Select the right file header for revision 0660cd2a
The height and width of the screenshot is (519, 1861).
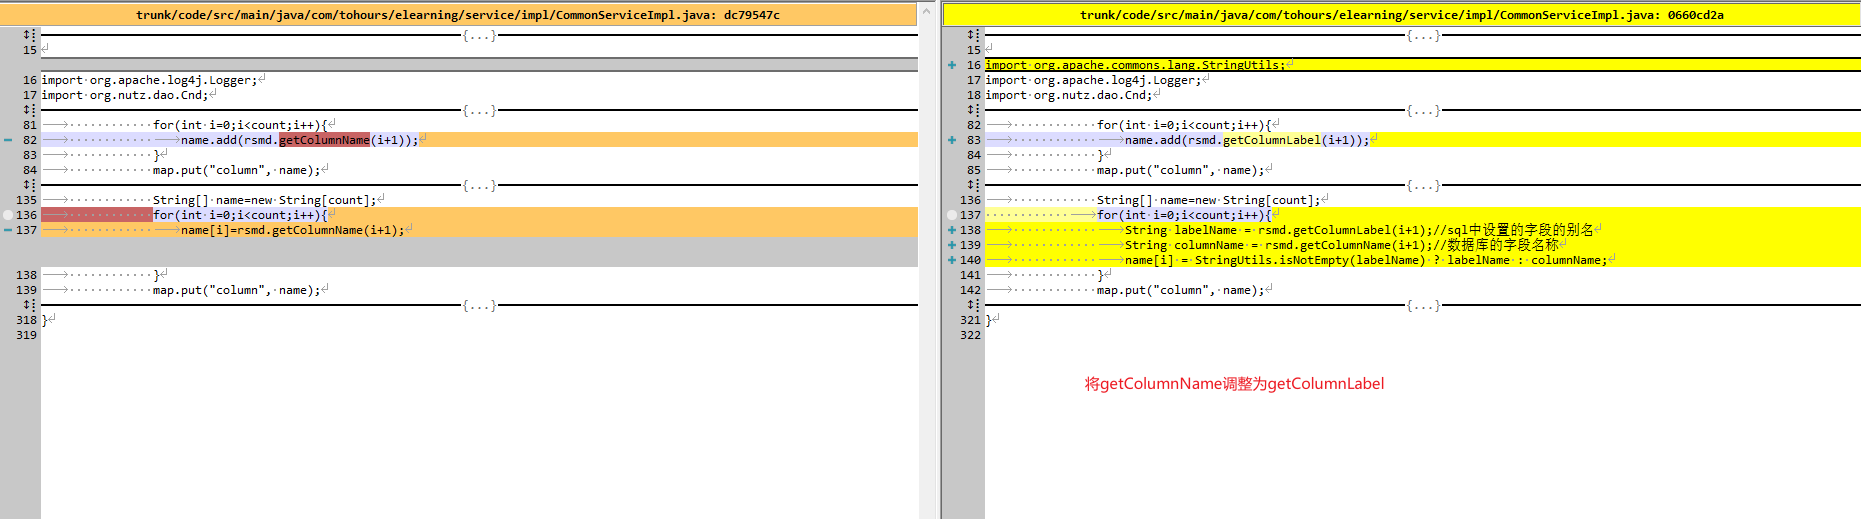(x=1401, y=15)
